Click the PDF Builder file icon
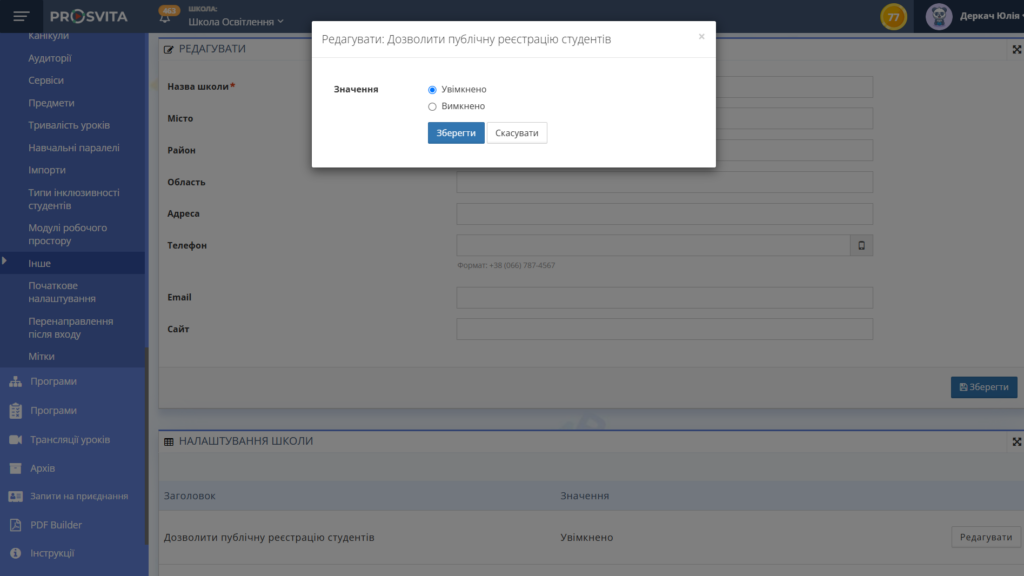 click(x=15, y=525)
